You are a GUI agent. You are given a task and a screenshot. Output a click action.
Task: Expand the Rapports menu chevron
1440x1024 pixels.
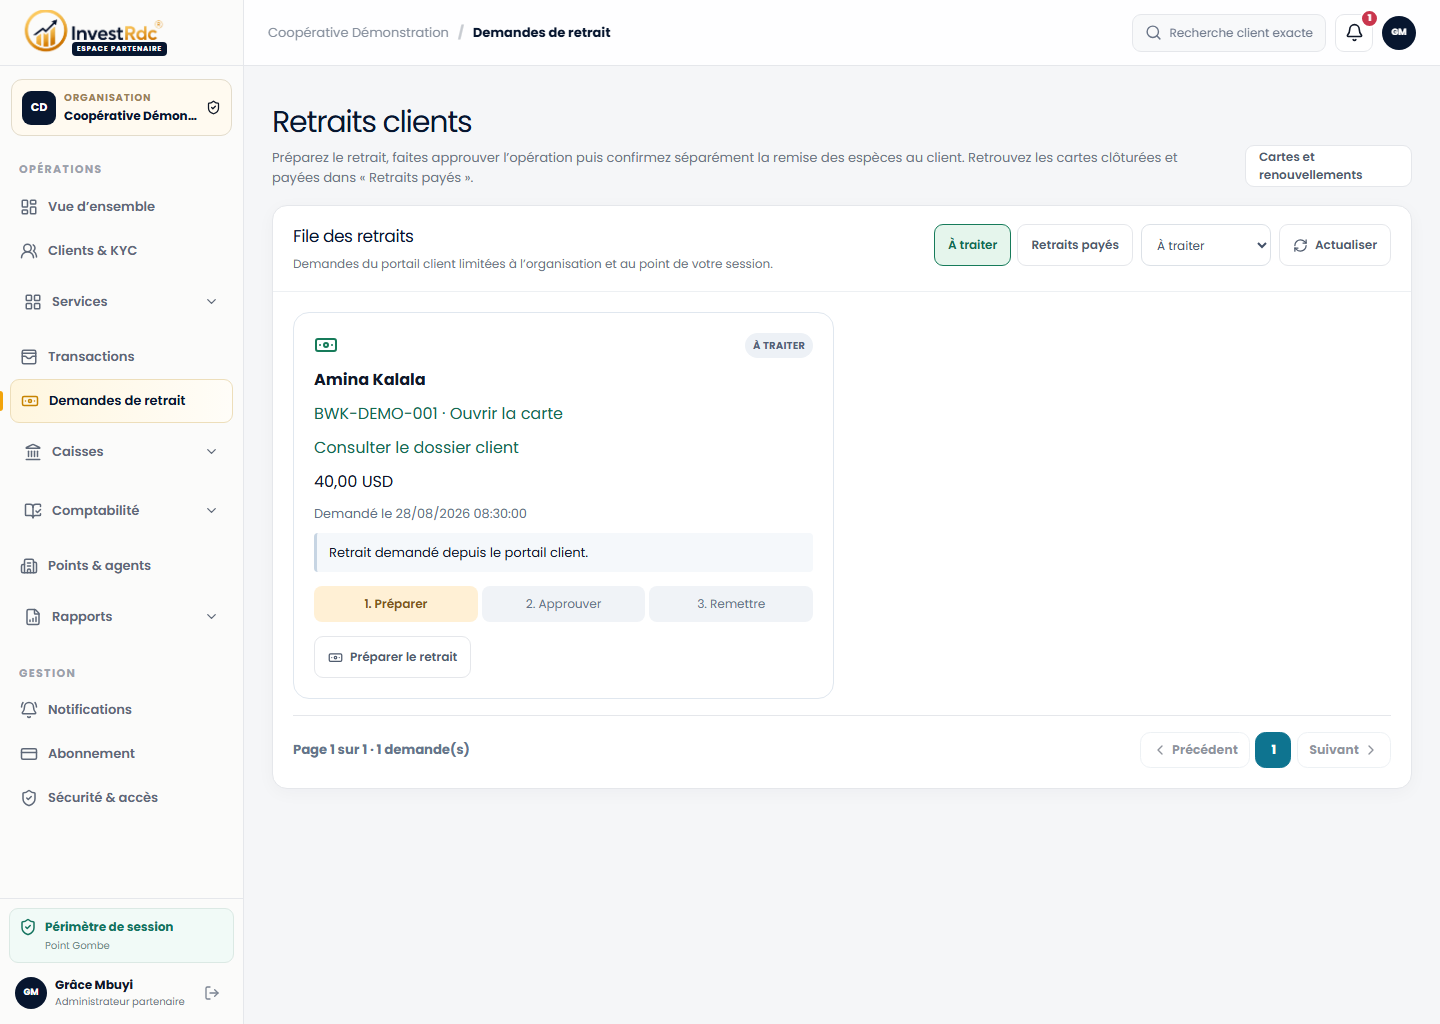pyautogui.click(x=211, y=617)
